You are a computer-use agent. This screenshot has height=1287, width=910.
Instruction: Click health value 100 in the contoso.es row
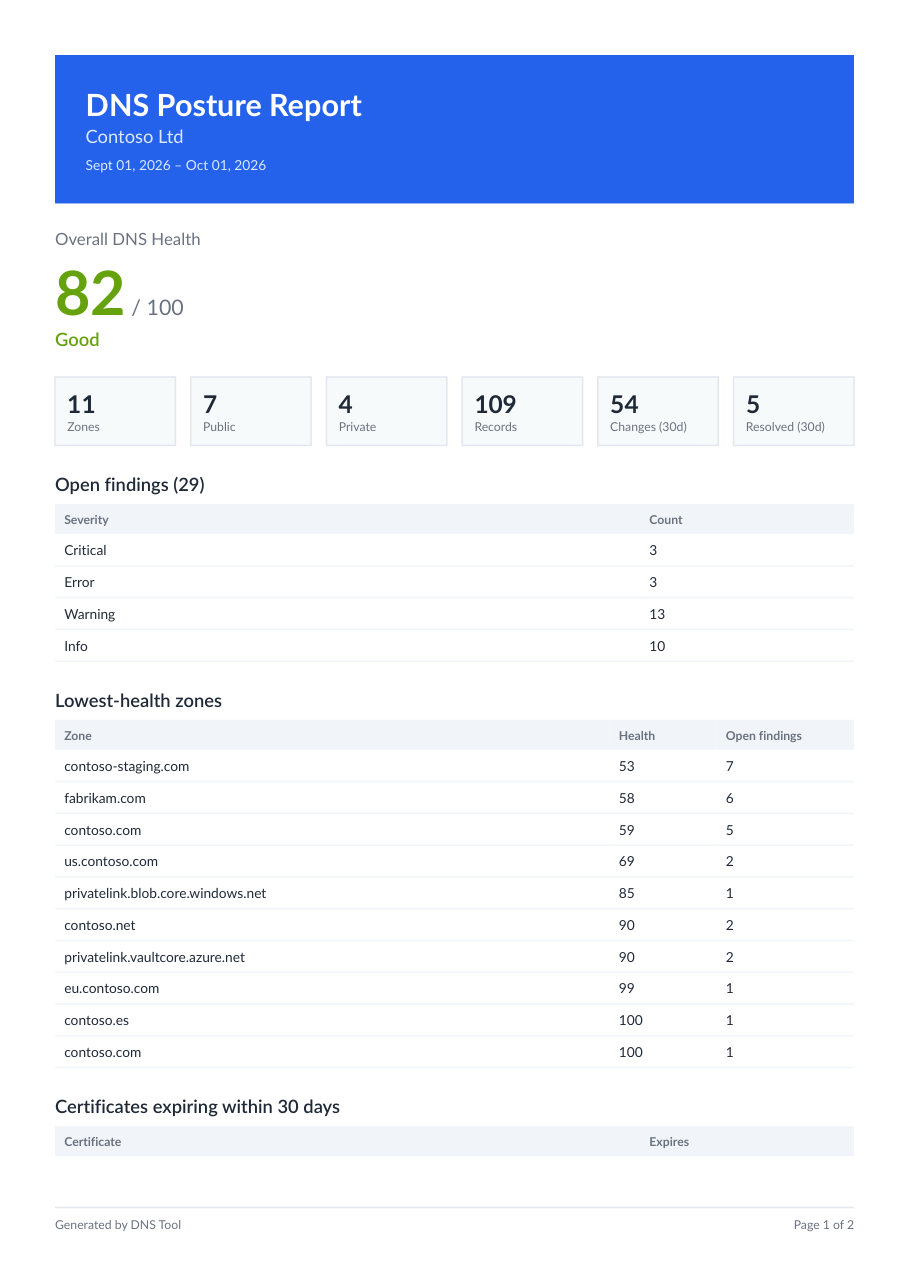pos(631,1020)
